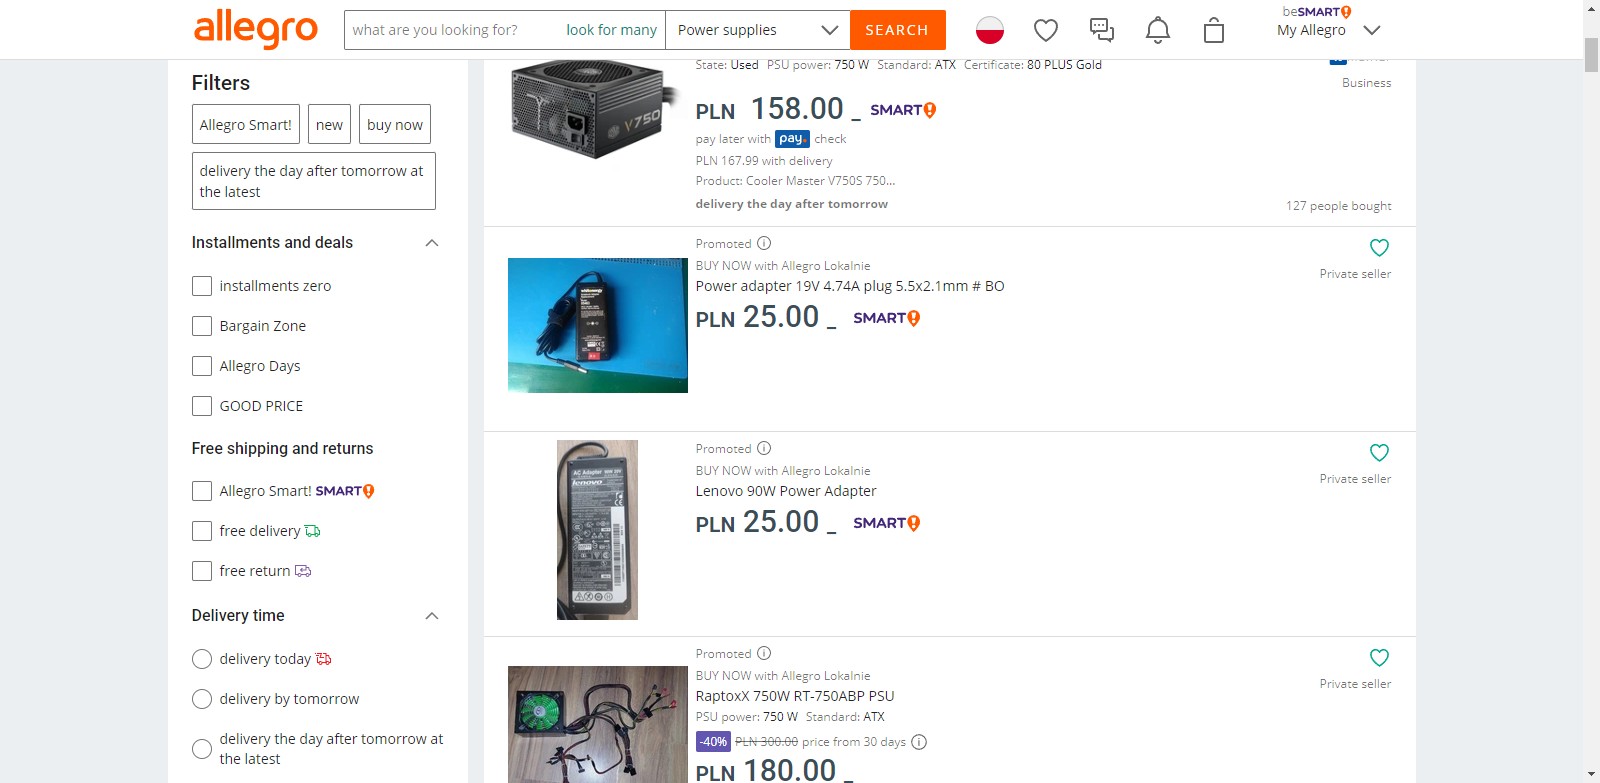Open the Power supplies category dropdown
This screenshot has height=783, width=1600.
(x=757, y=30)
